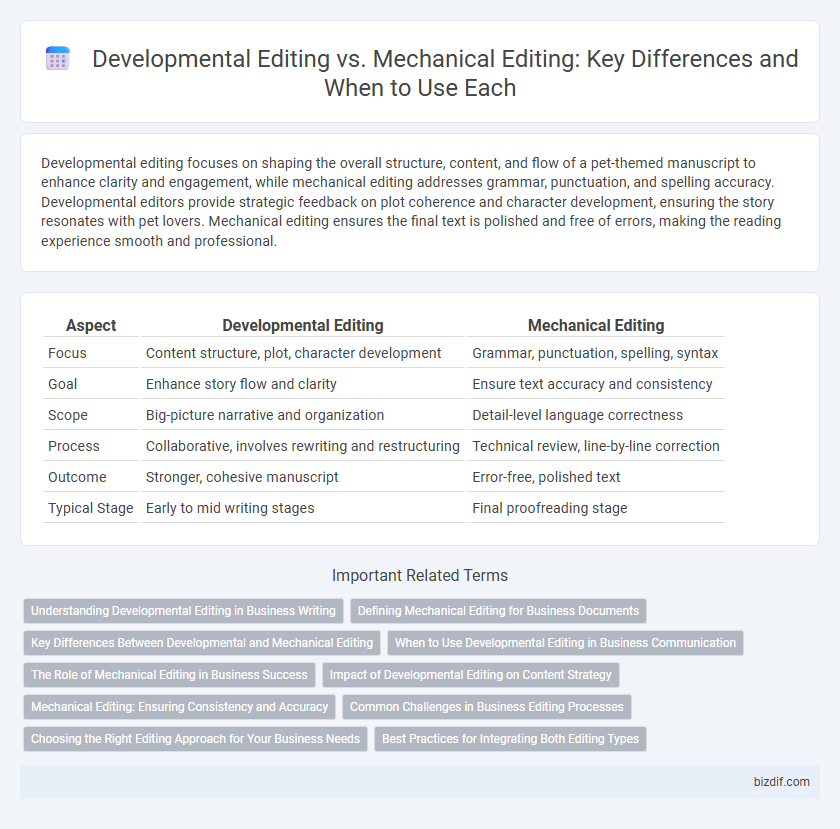
Task: Open Impact of Developmental Editing on Content Strategy
Action: [470, 675]
